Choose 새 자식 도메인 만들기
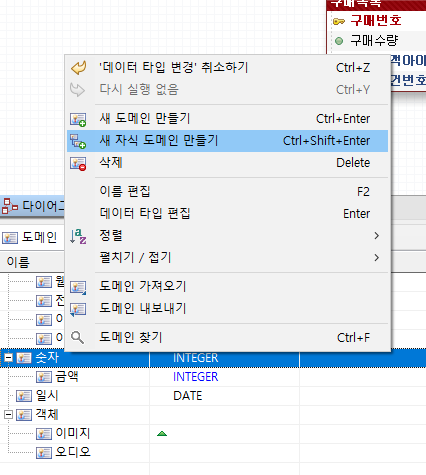The width and height of the screenshot is (426, 475). (x=227, y=141)
